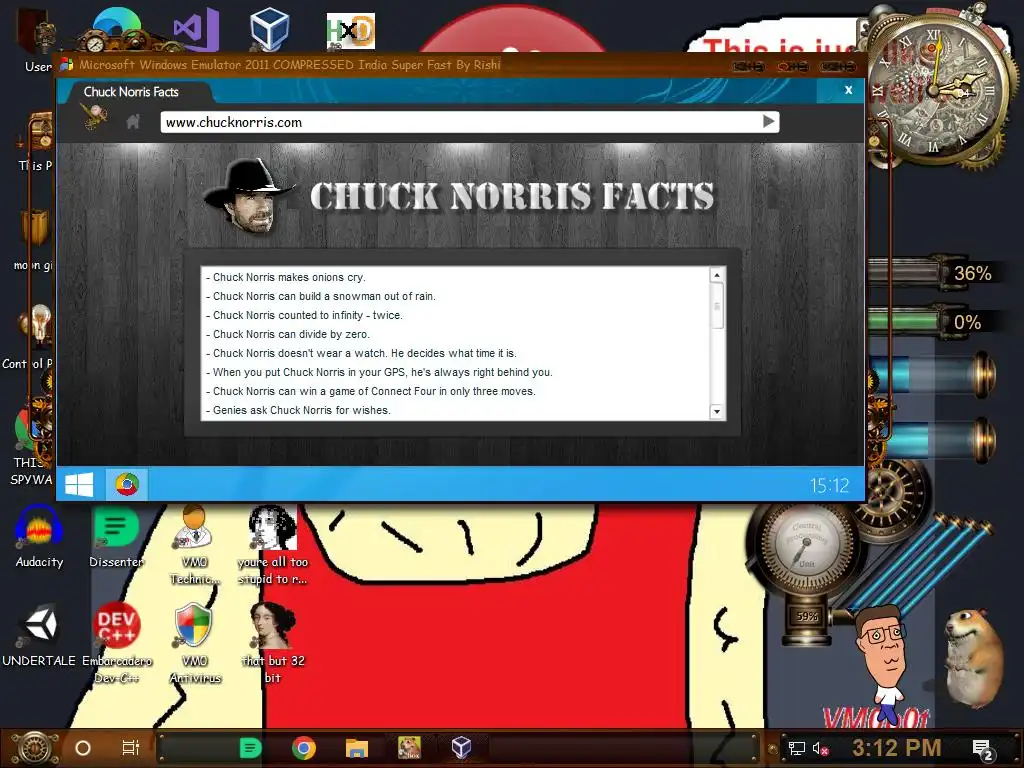Open the Audacity desktop icon
1024x768 pixels.
click(39, 536)
